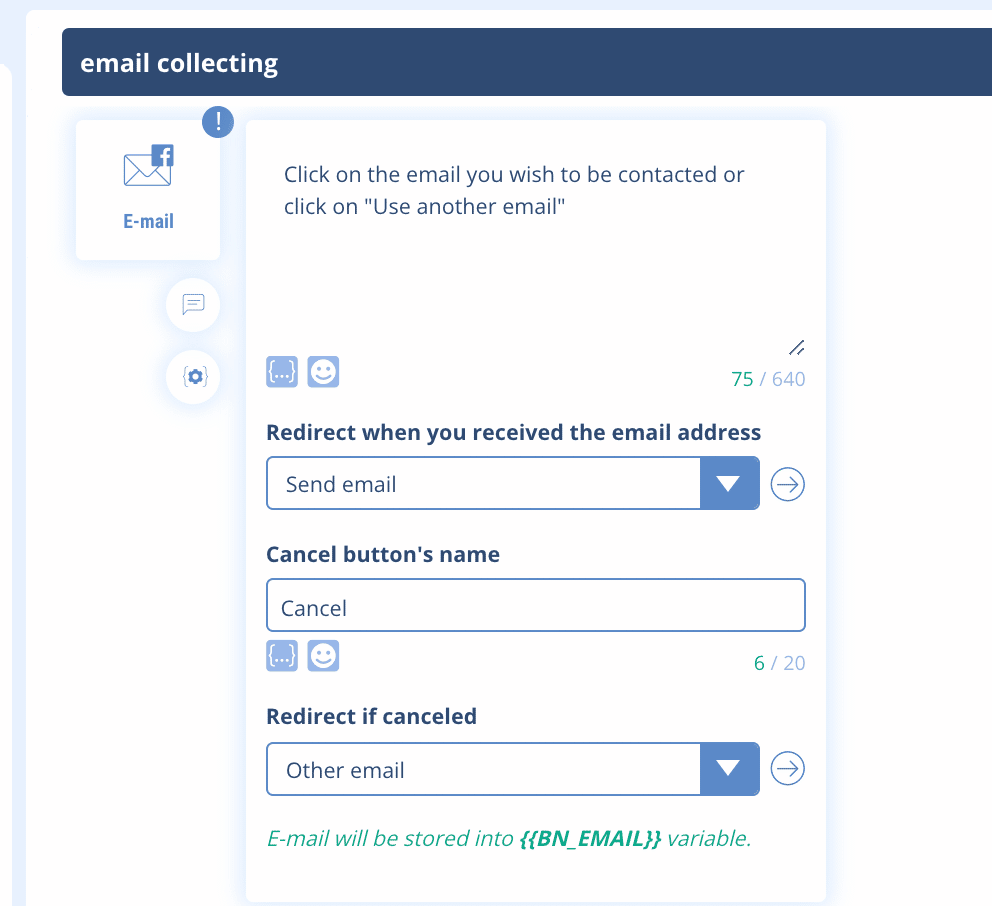Click the E-mail block label

(x=148, y=222)
